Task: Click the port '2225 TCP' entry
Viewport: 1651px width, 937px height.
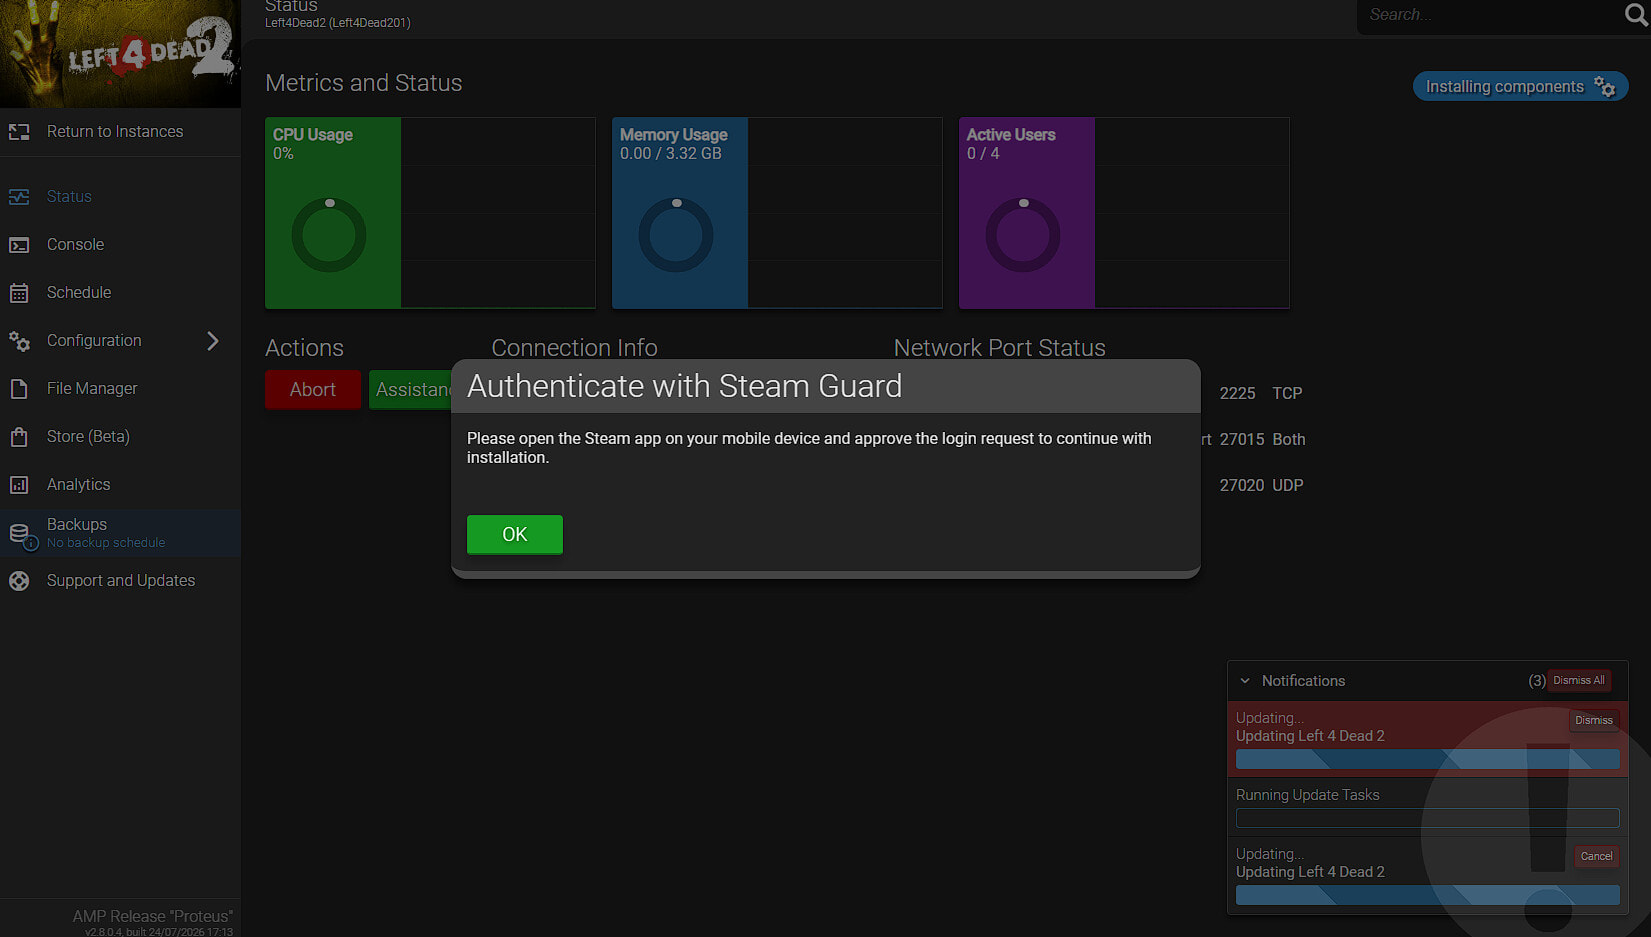Action: (1260, 394)
